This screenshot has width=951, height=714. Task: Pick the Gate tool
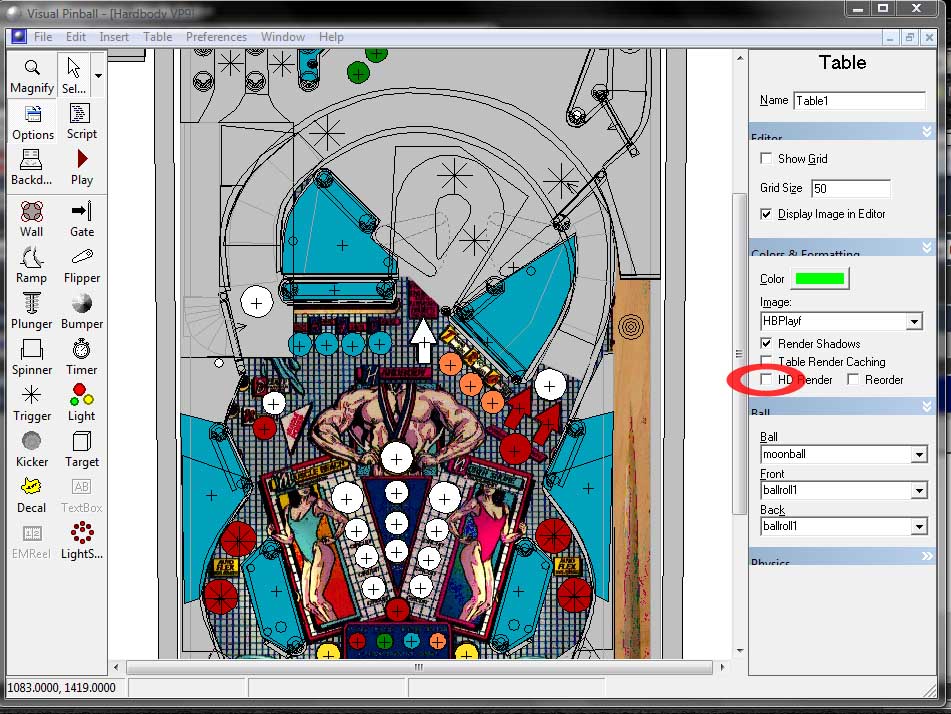click(81, 219)
